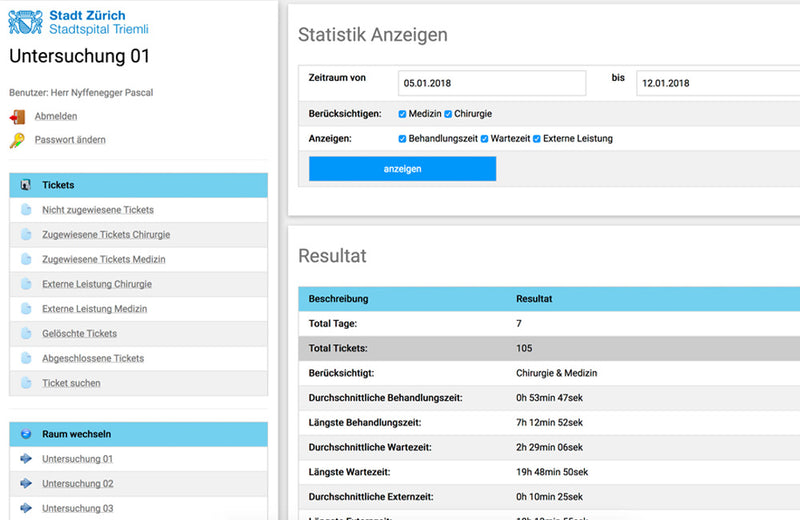Screen dimensions: 800x520
Task: Uncheck the Medizin checkbox
Action: [402, 114]
